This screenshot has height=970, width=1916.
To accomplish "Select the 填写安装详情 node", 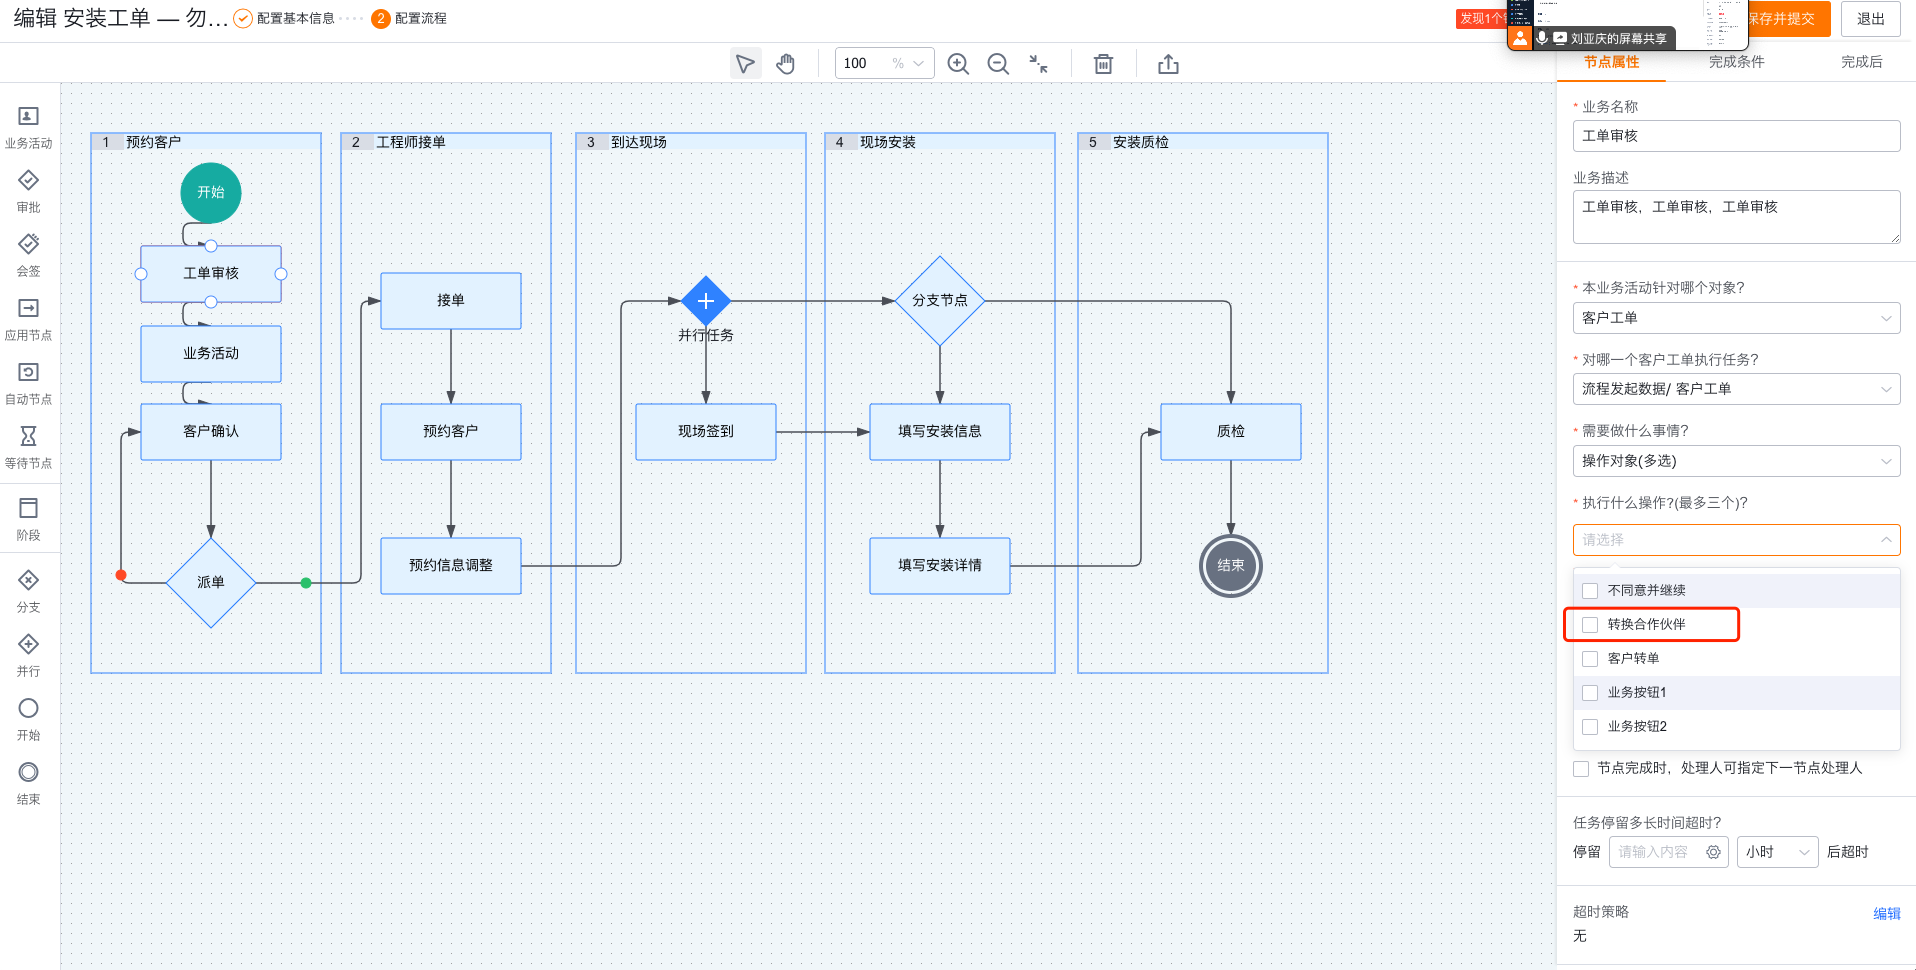I will pyautogui.click(x=940, y=566).
